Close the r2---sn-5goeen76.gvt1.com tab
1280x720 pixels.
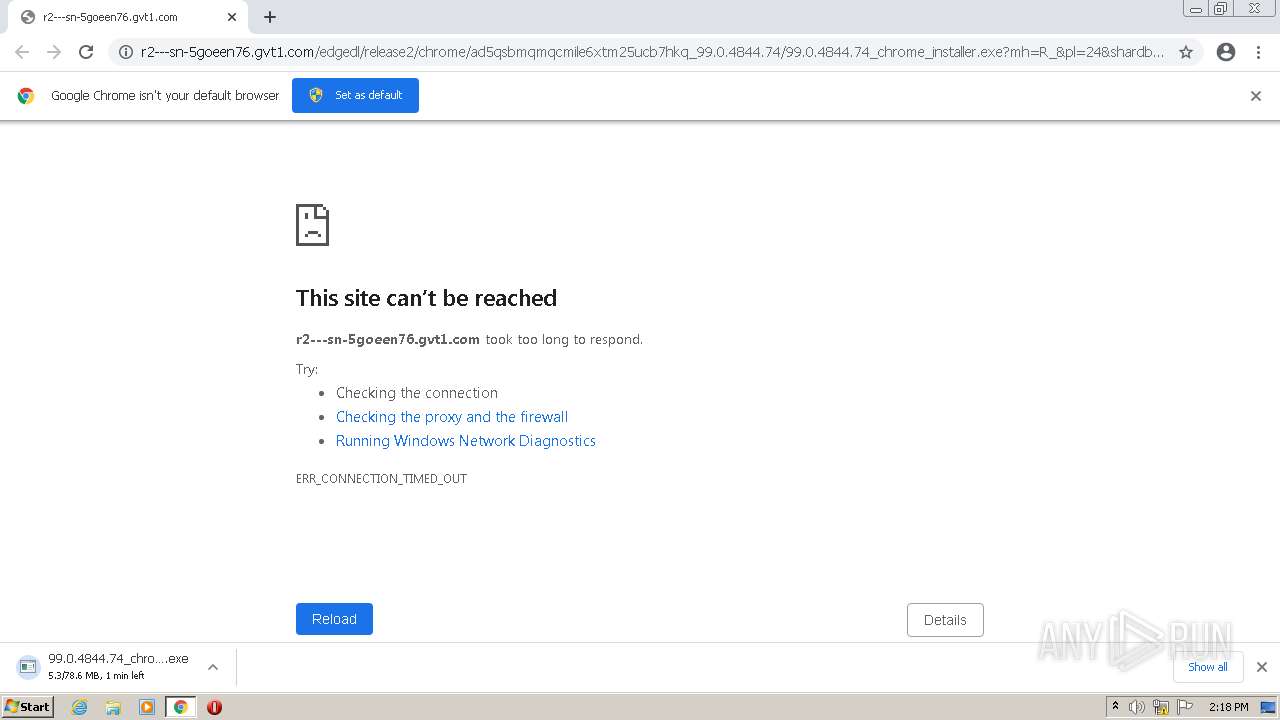click(x=232, y=17)
